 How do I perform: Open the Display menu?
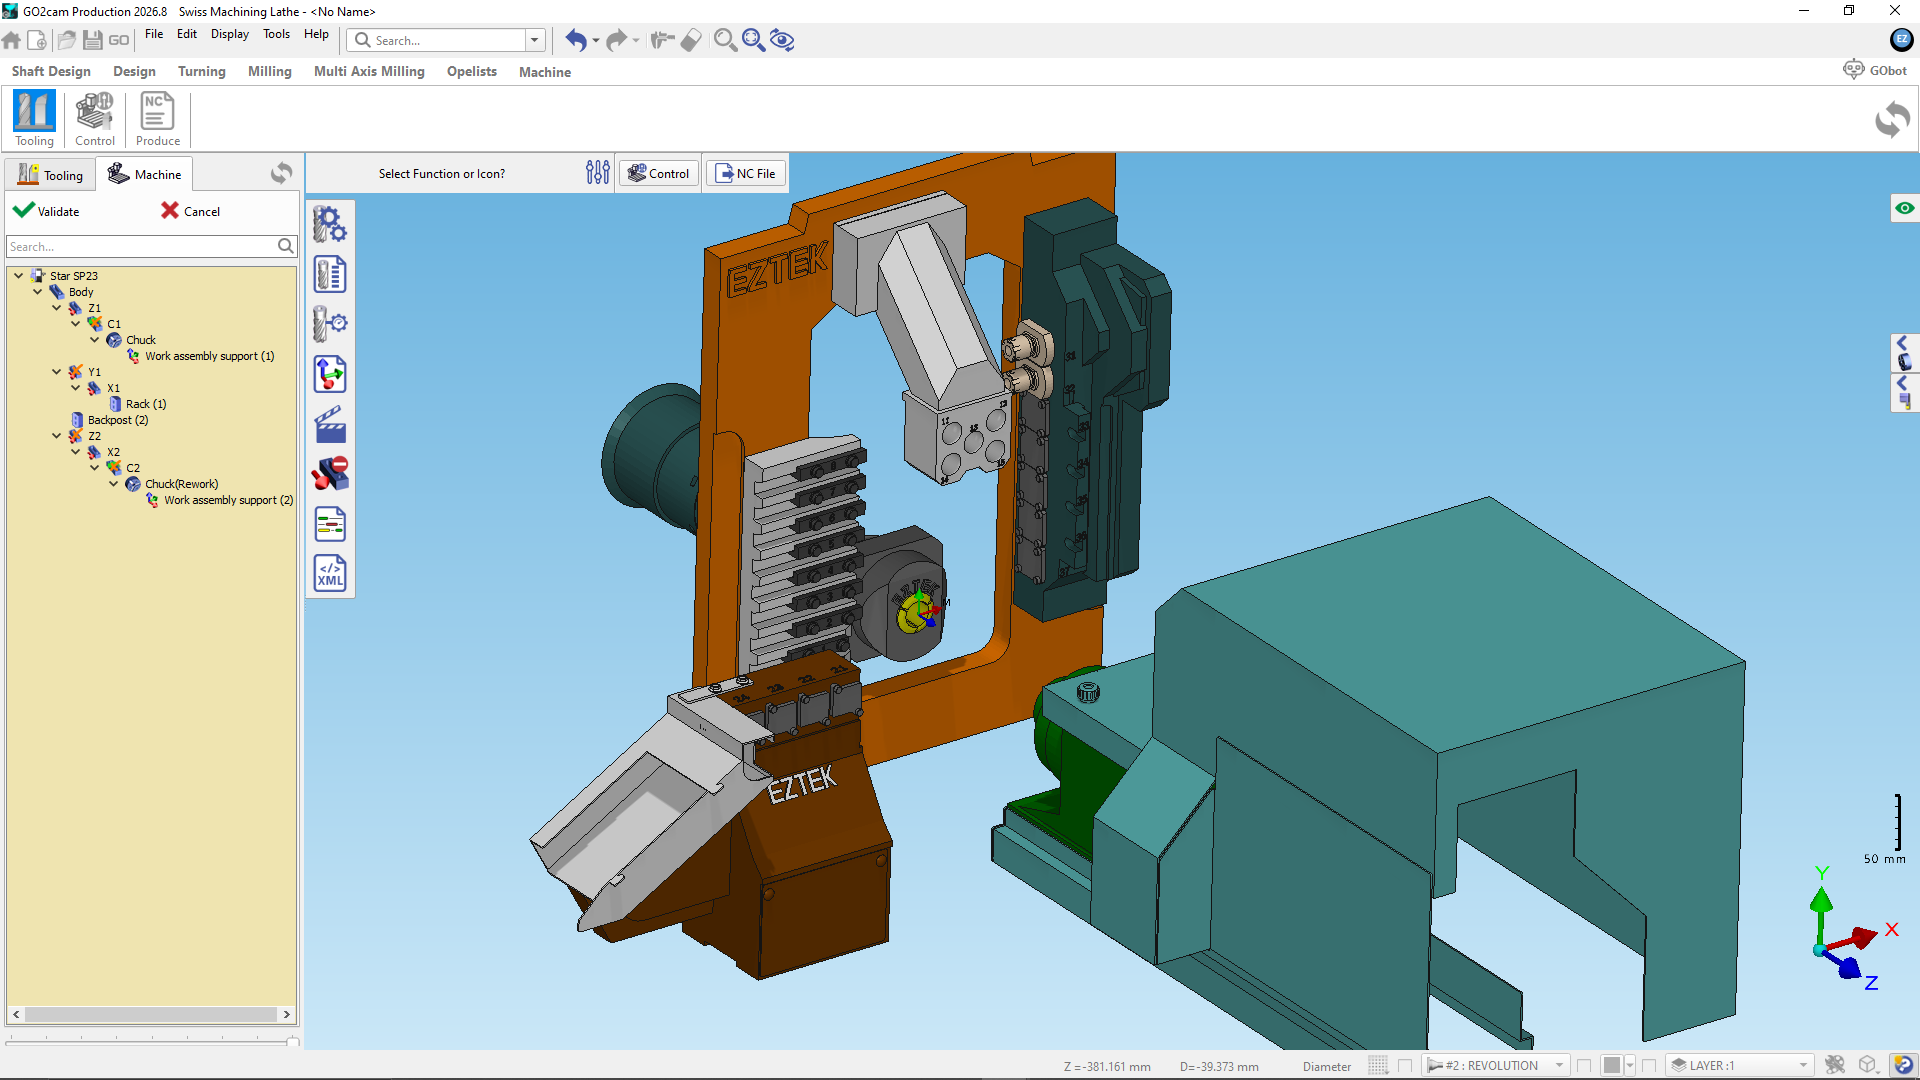pos(230,34)
